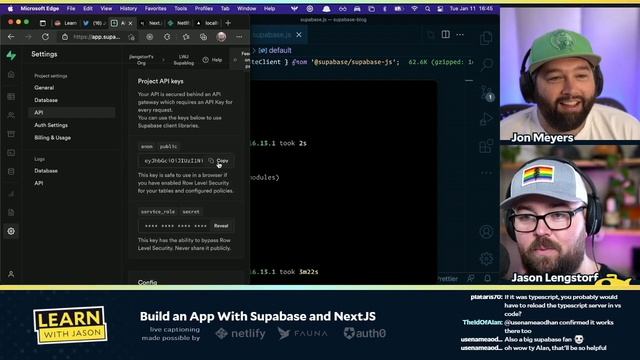The image size is (640, 360).
Task: Open the Storage sidebar icon
Action: (11, 134)
